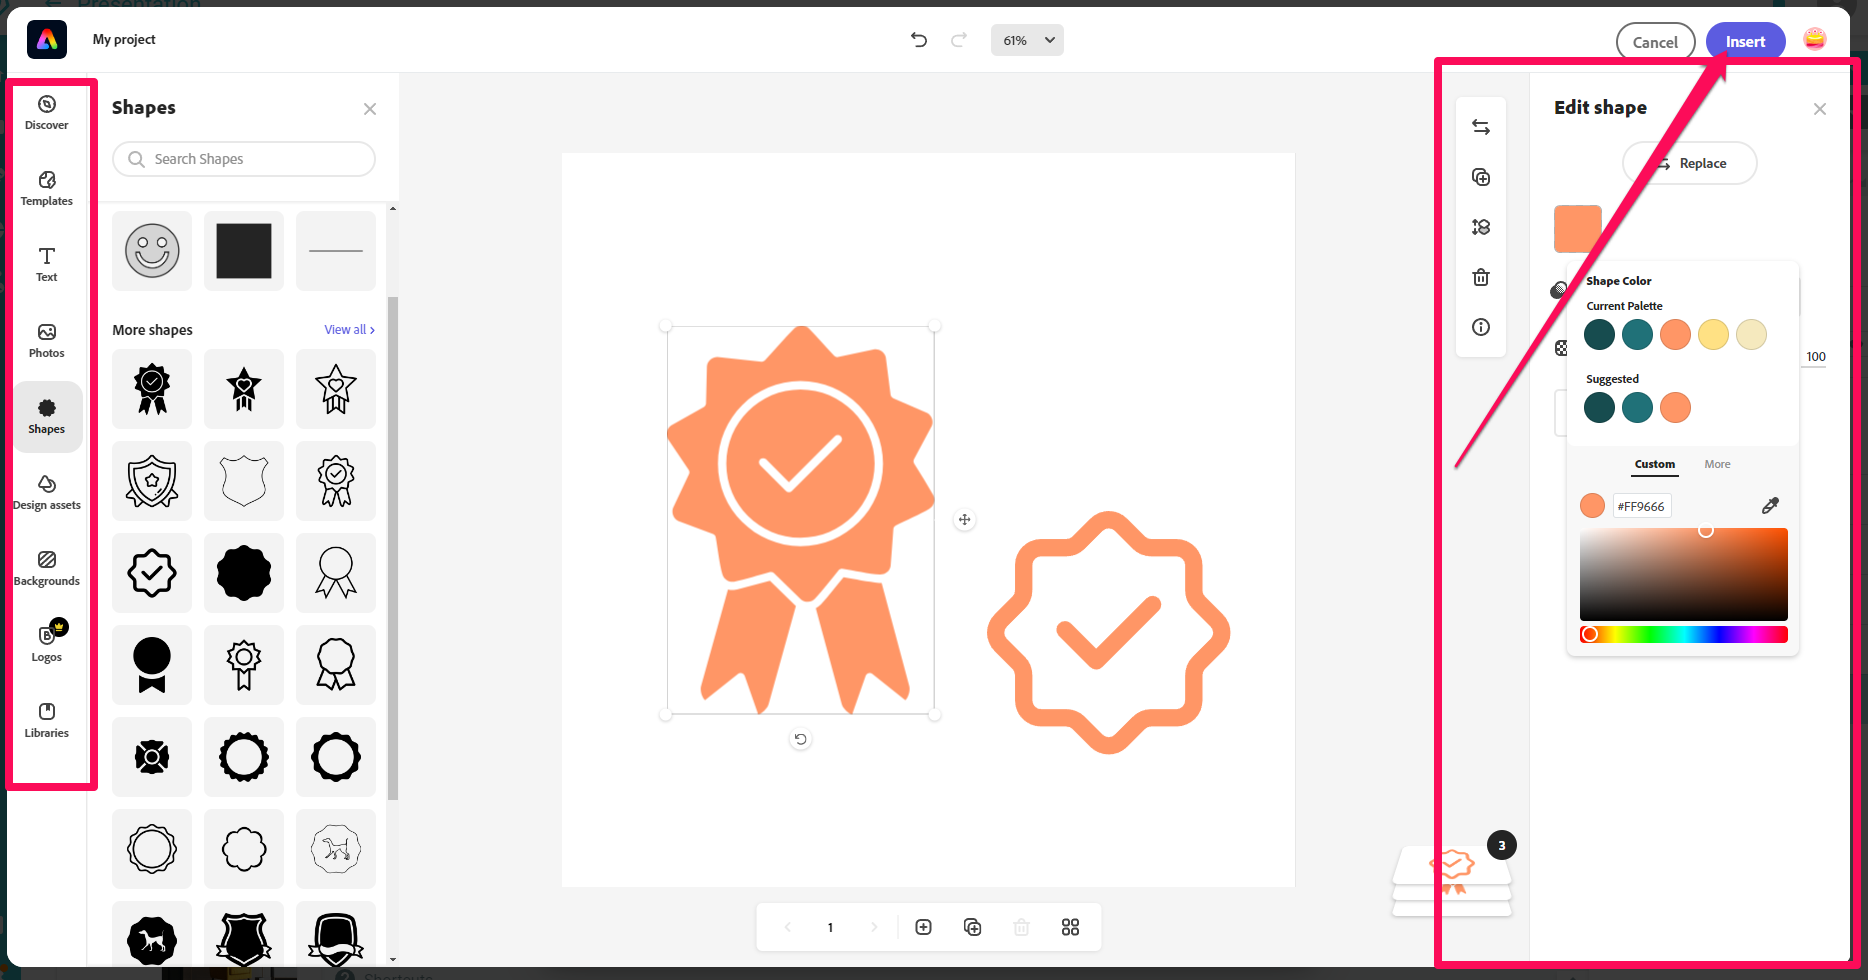This screenshot has width=1868, height=980.
Task: Open the Backgrounds panel in sidebar
Action: point(47,568)
